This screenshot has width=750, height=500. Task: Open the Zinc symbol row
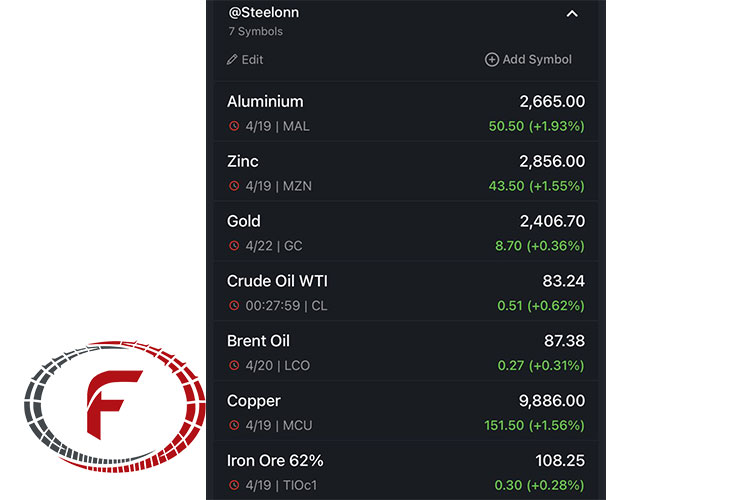click(406, 172)
